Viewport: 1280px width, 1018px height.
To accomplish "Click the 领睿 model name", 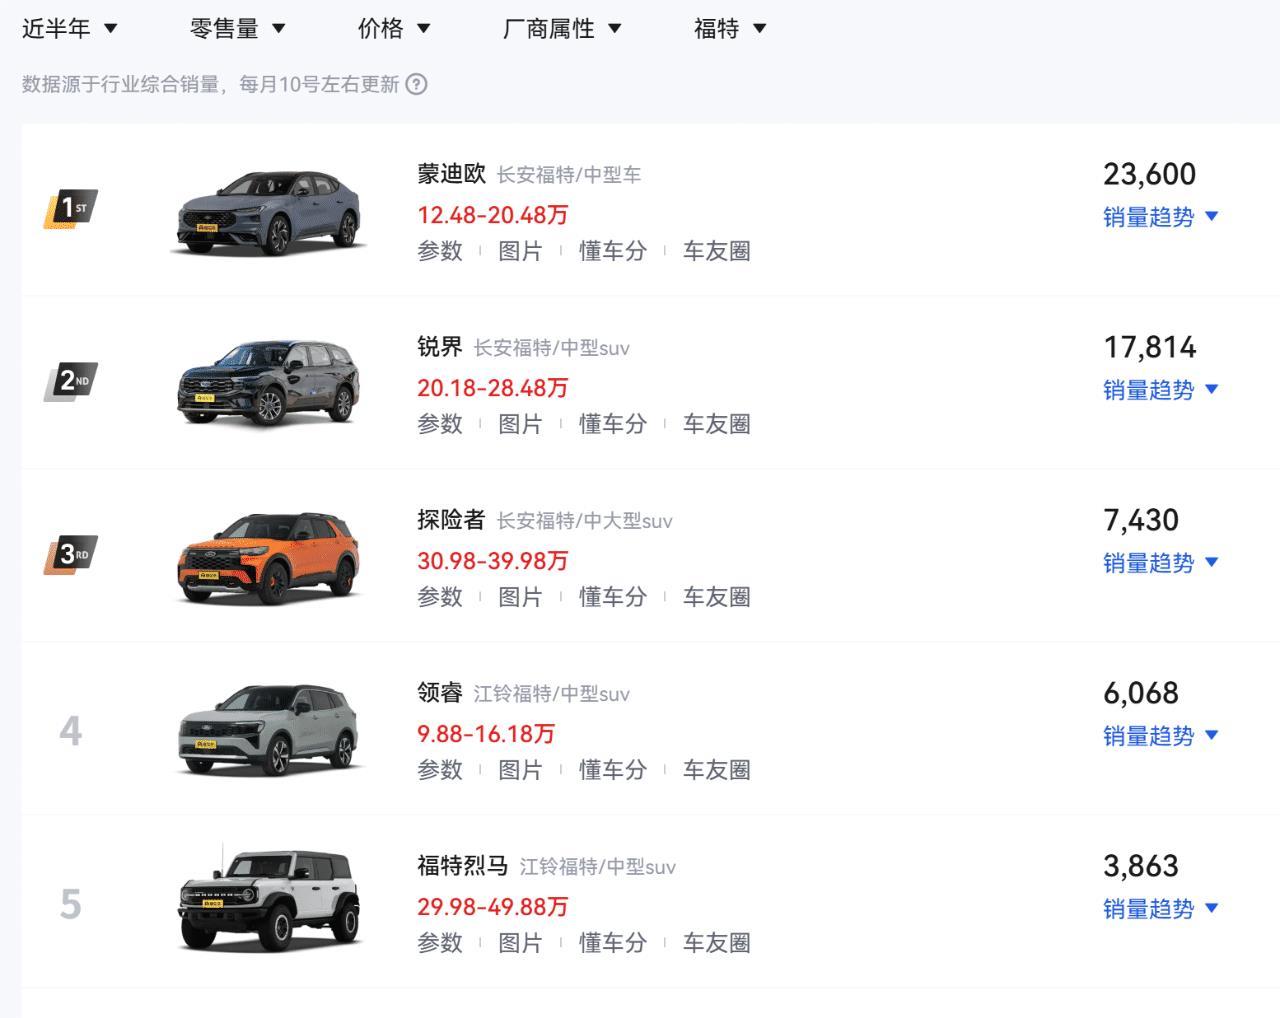I will (440, 693).
